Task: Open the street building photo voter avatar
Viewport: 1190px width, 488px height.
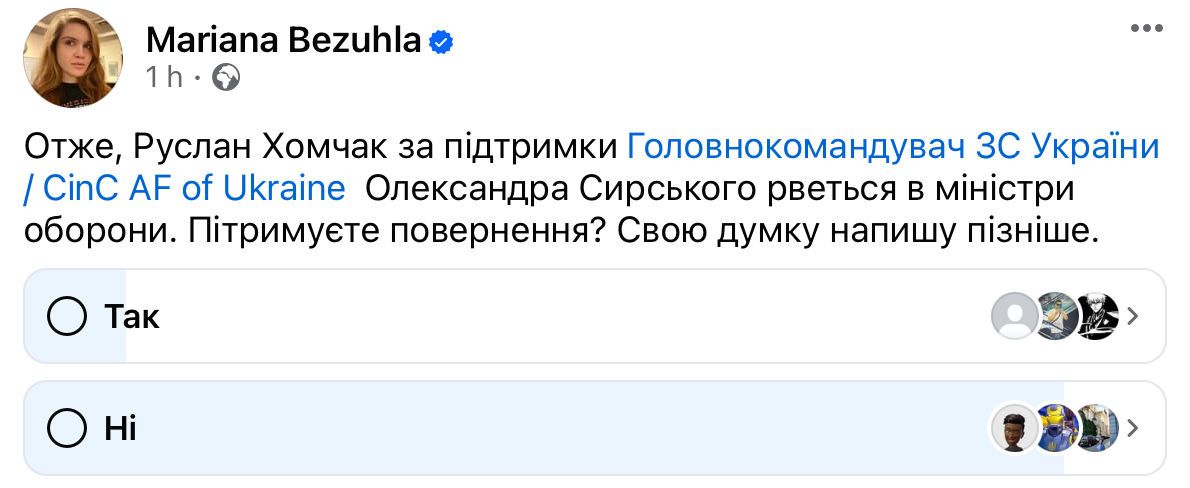Action: click(1099, 427)
